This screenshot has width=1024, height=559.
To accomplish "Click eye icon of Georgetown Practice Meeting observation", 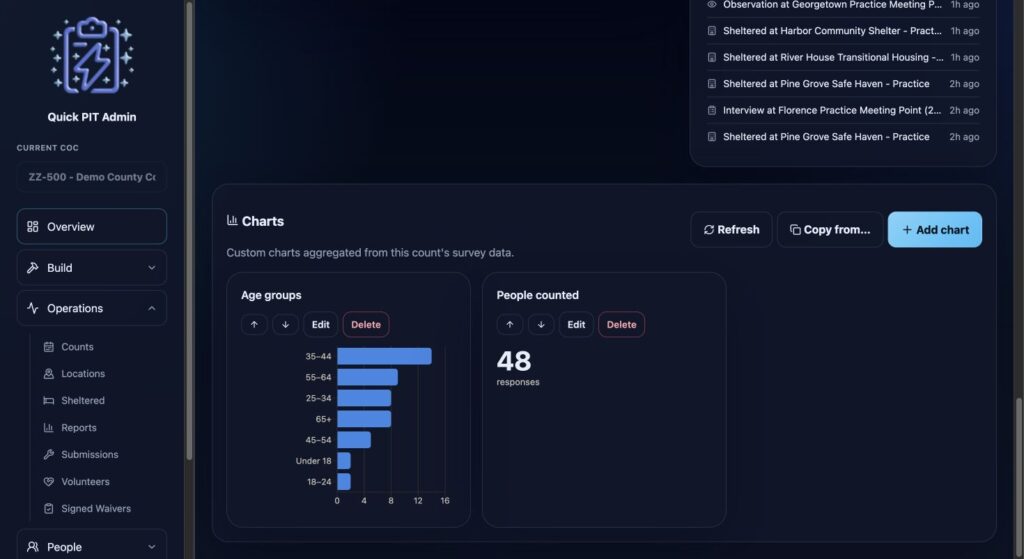I will tap(712, 5).
